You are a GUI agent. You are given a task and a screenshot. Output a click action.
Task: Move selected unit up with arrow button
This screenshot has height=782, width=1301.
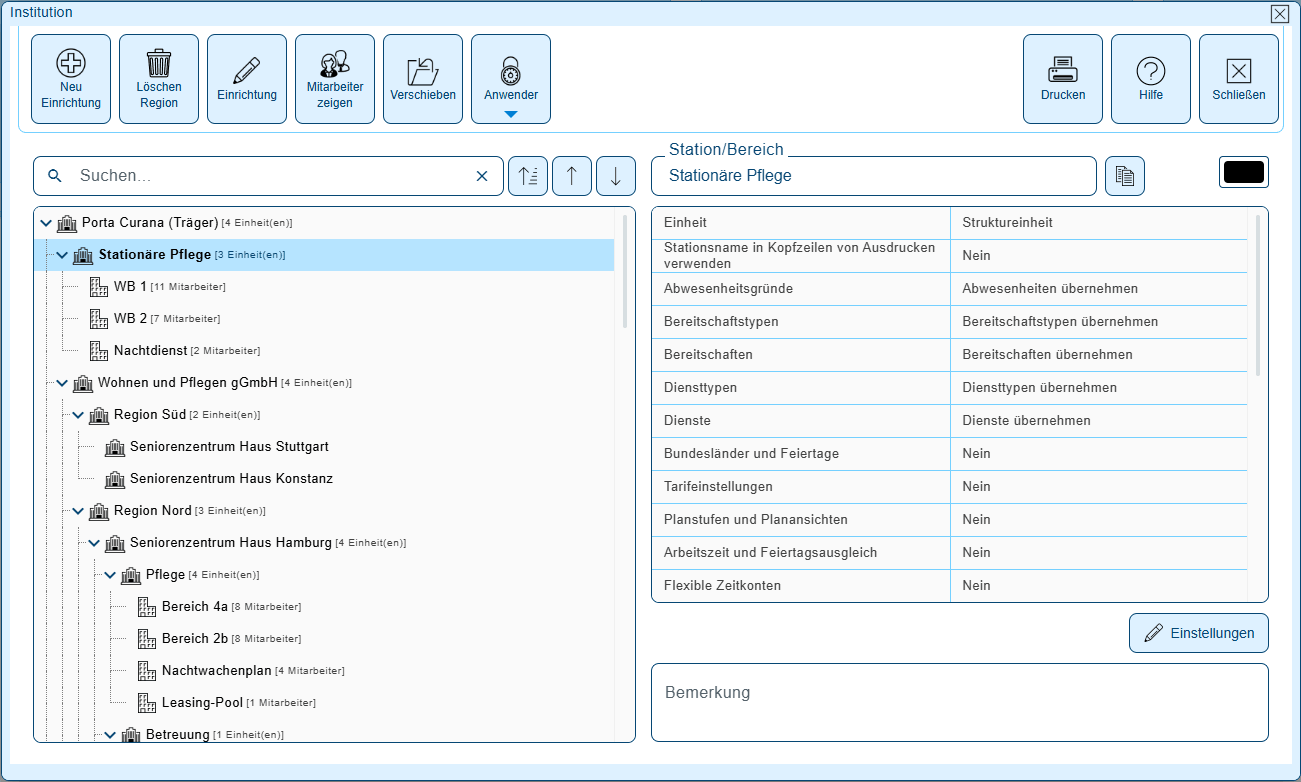click(x=572, y=176)
